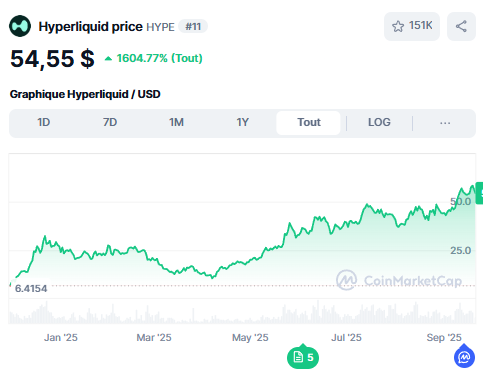Select the Tout chart range
Screen dimensions: 490x371
point(309,123)
